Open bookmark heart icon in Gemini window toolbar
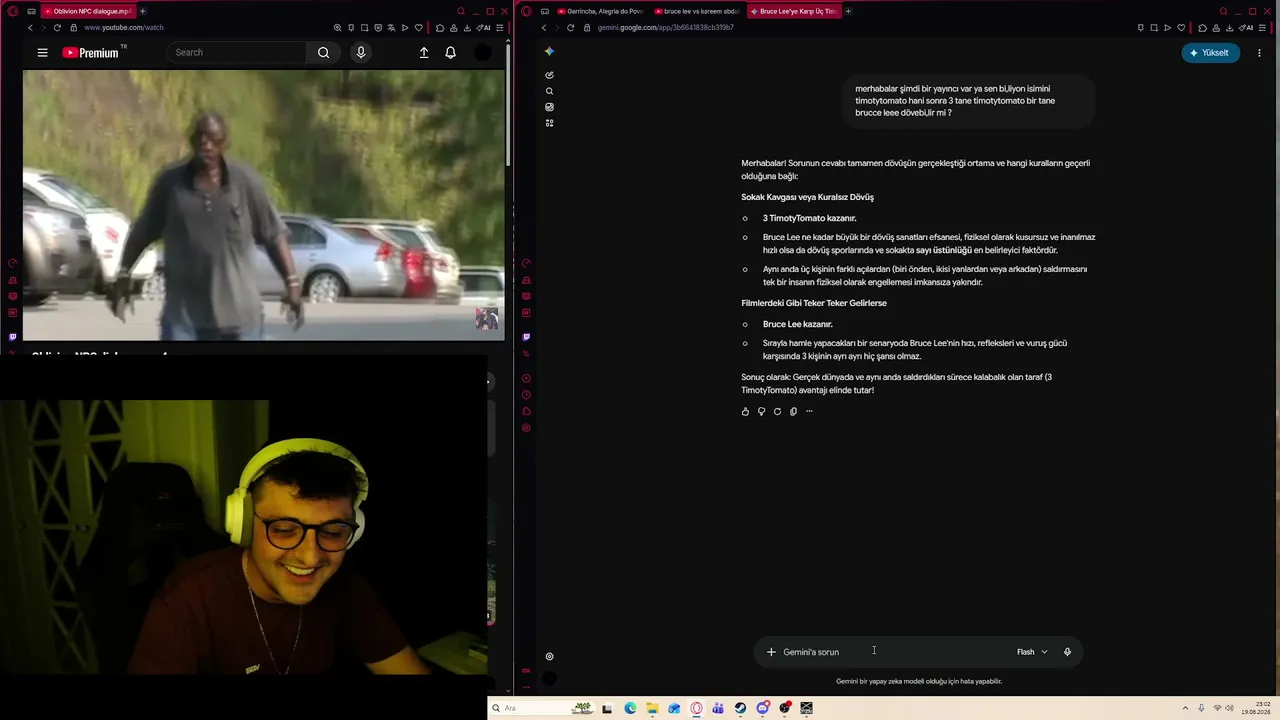This screenshot has width=1280, height=720. pyautogui.click(x=1181, y=28)
